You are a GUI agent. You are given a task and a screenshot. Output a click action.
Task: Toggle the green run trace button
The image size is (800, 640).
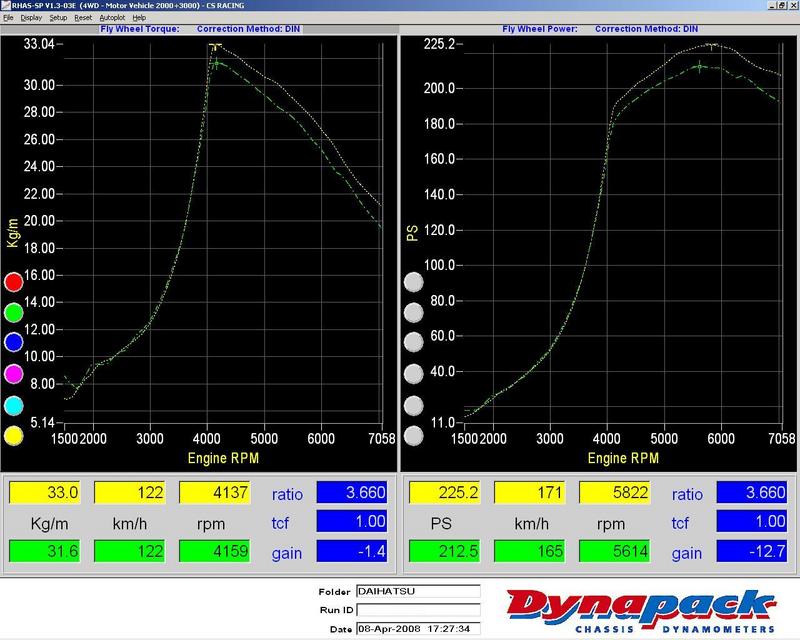coord(14,312)
